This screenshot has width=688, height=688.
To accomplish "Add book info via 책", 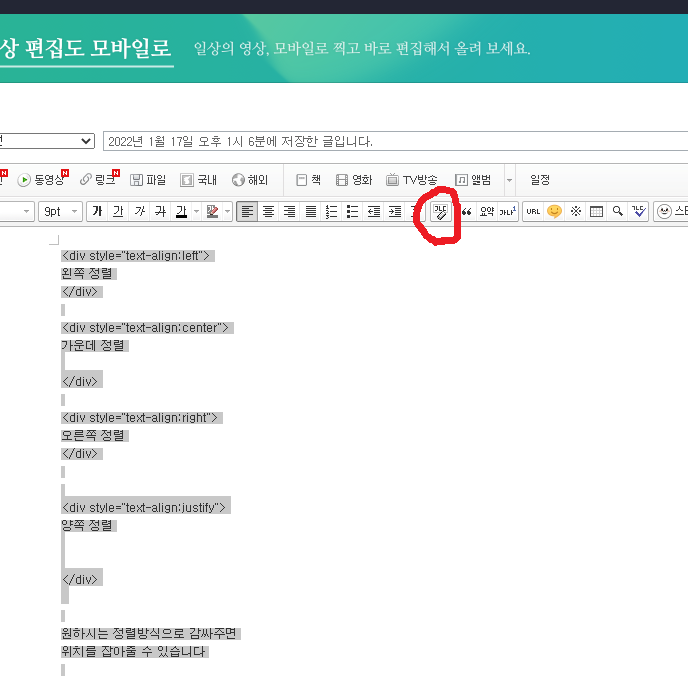I will pos(308,180).
